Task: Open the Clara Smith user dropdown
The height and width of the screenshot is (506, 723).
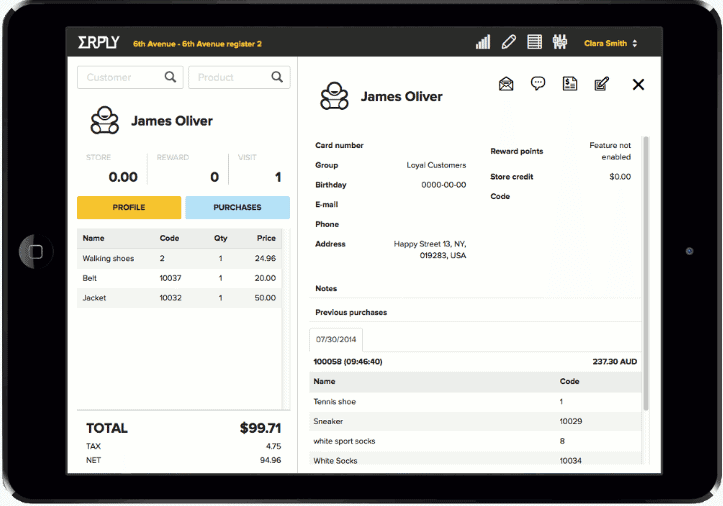Action: pos(610,43)
